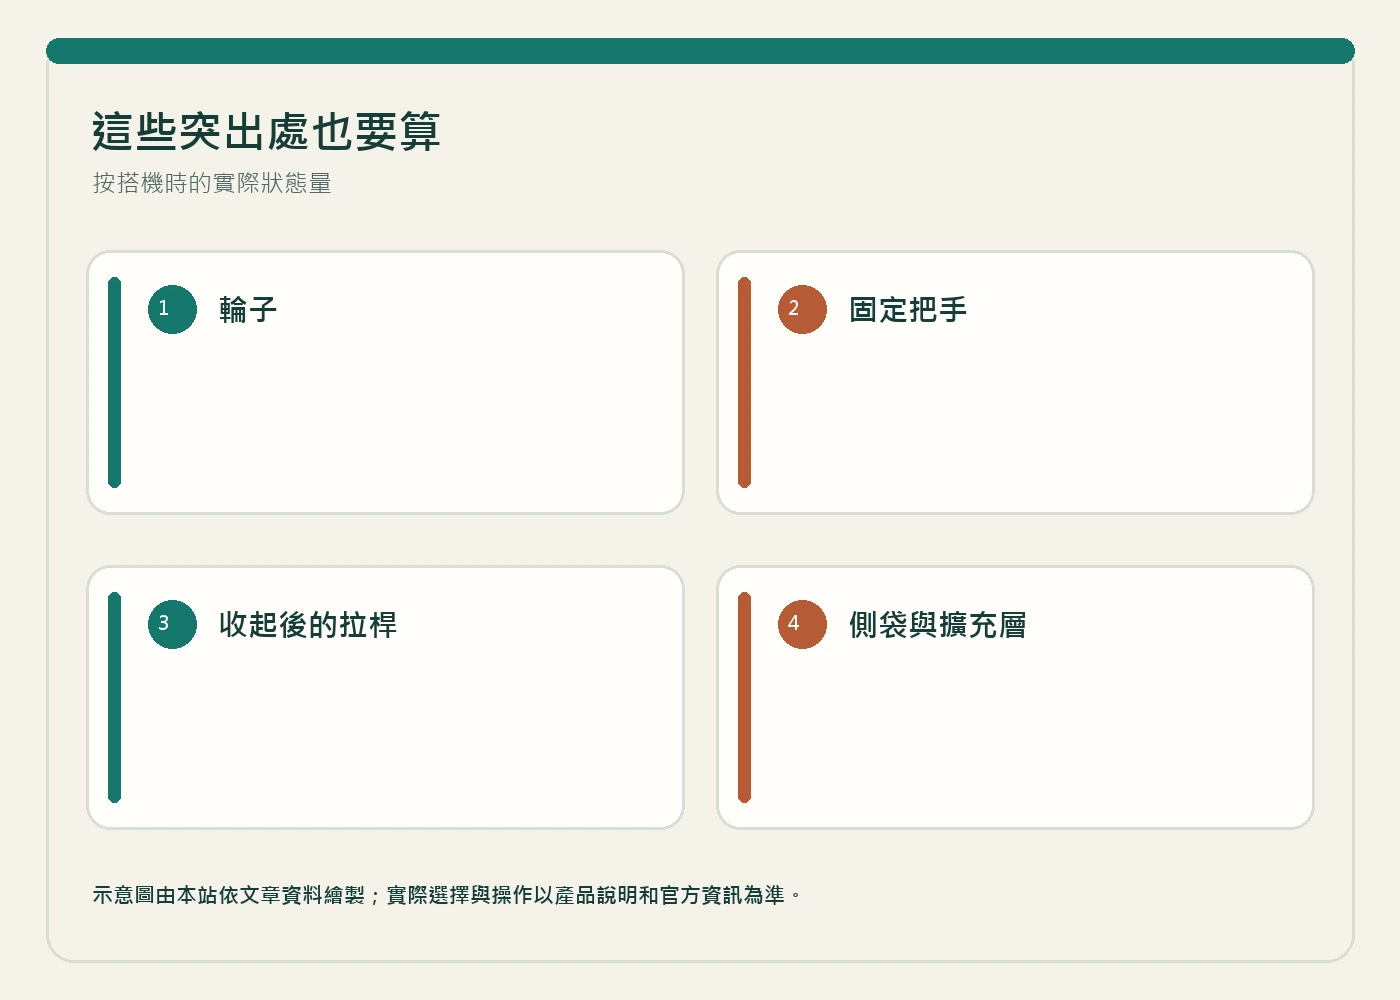Screen dimensions: 1400x1000
Task: Click the number 1 circle badge
Action: tap(172, 309)
